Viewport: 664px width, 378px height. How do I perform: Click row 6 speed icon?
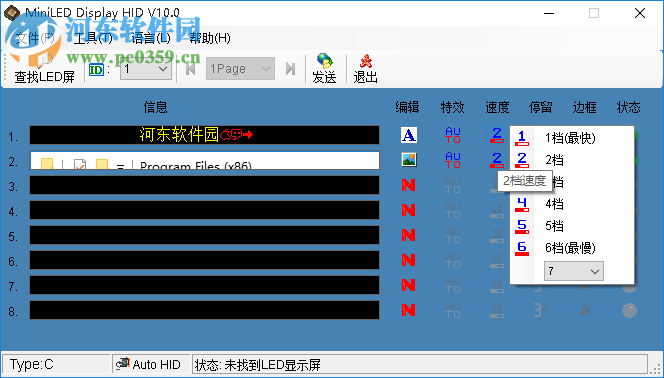pos(497,260)
